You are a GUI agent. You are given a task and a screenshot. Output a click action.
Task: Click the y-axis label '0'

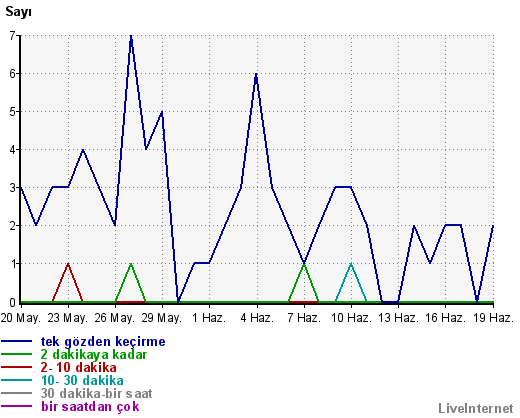(13, 303)
